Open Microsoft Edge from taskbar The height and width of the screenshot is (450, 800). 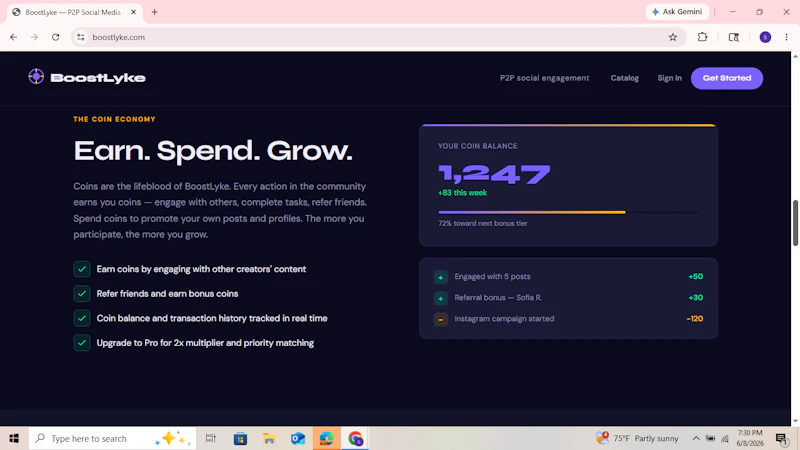(x=327, y=438)
